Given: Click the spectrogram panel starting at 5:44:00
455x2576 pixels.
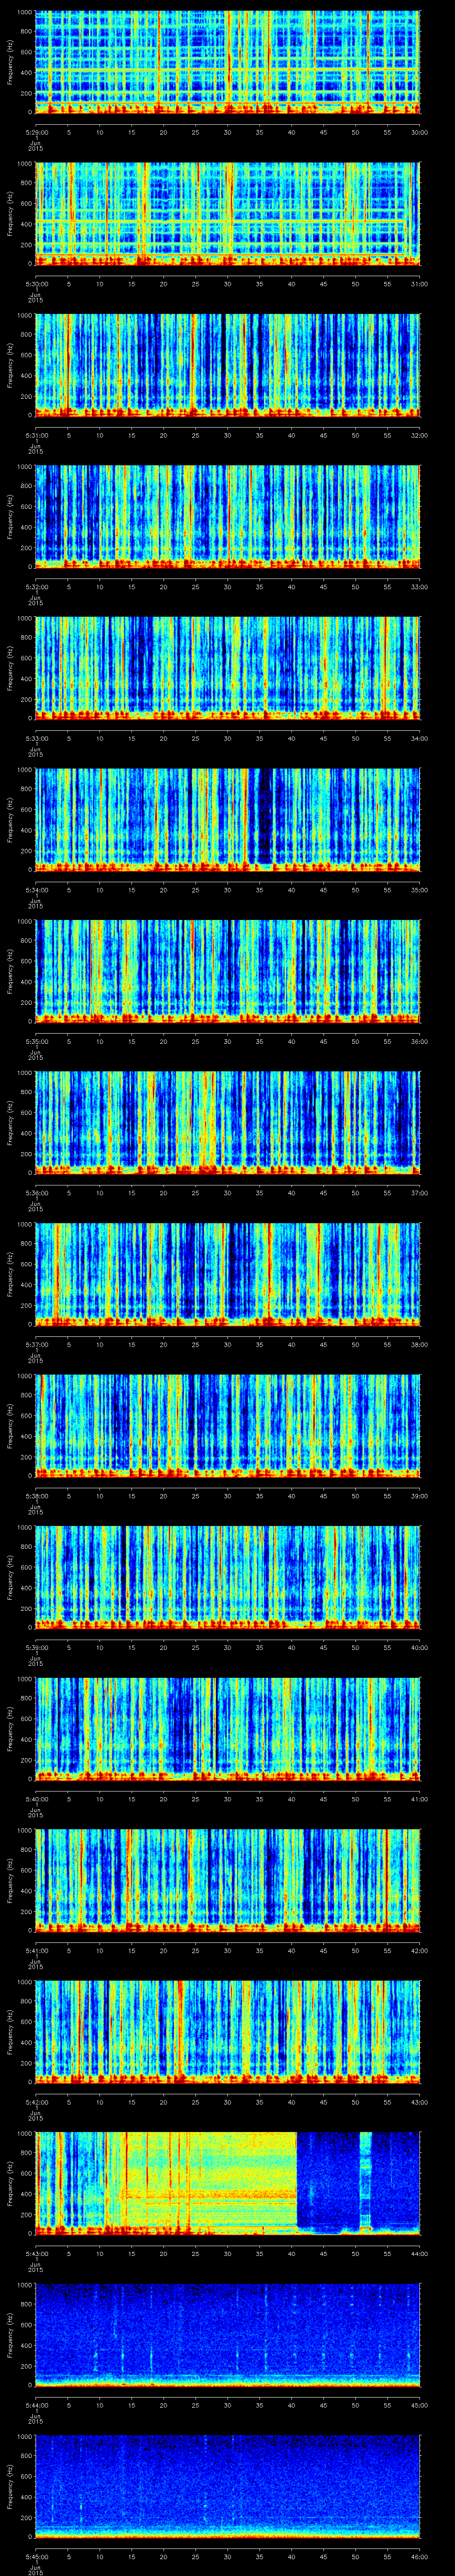Looking at the screenshot, I should tap(228, 2334).
